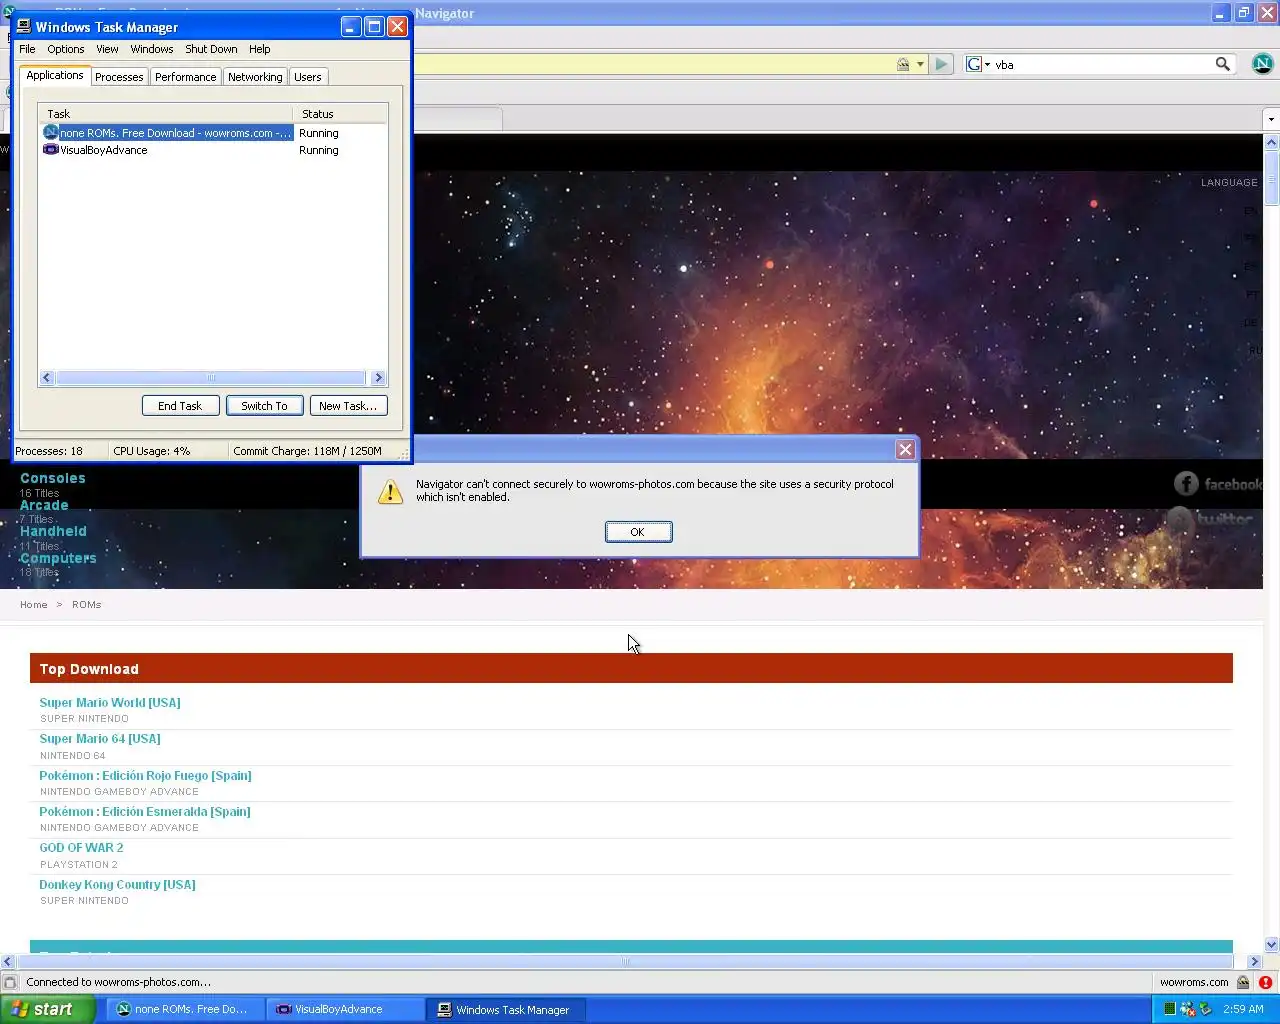Click the End Task button
1280x1024 pixels.
(x=180, y=406)
